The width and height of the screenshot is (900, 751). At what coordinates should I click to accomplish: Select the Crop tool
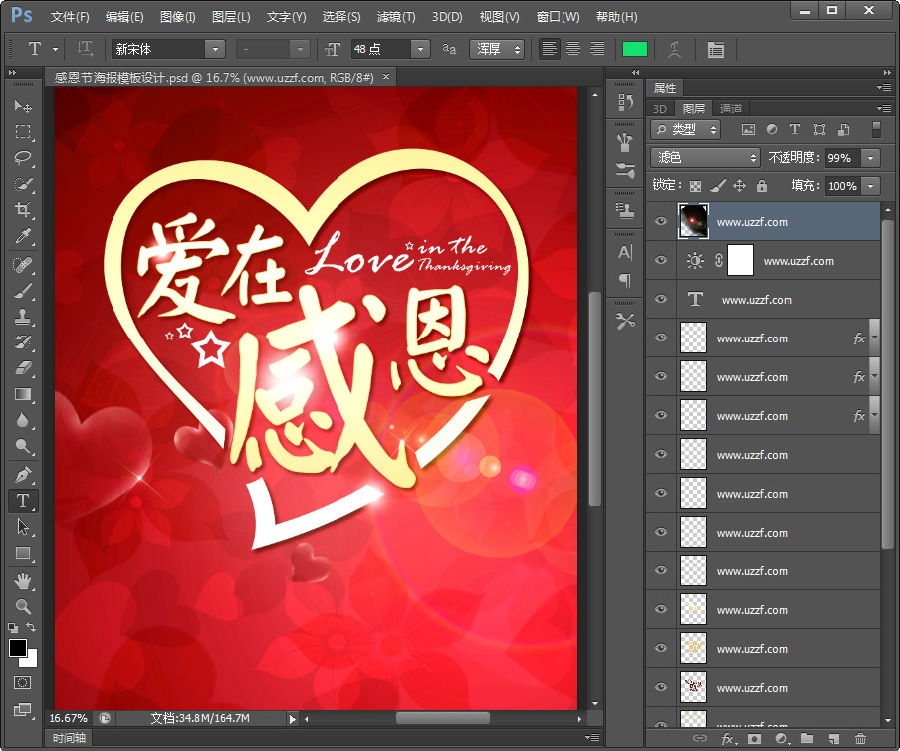pos(23,210)
